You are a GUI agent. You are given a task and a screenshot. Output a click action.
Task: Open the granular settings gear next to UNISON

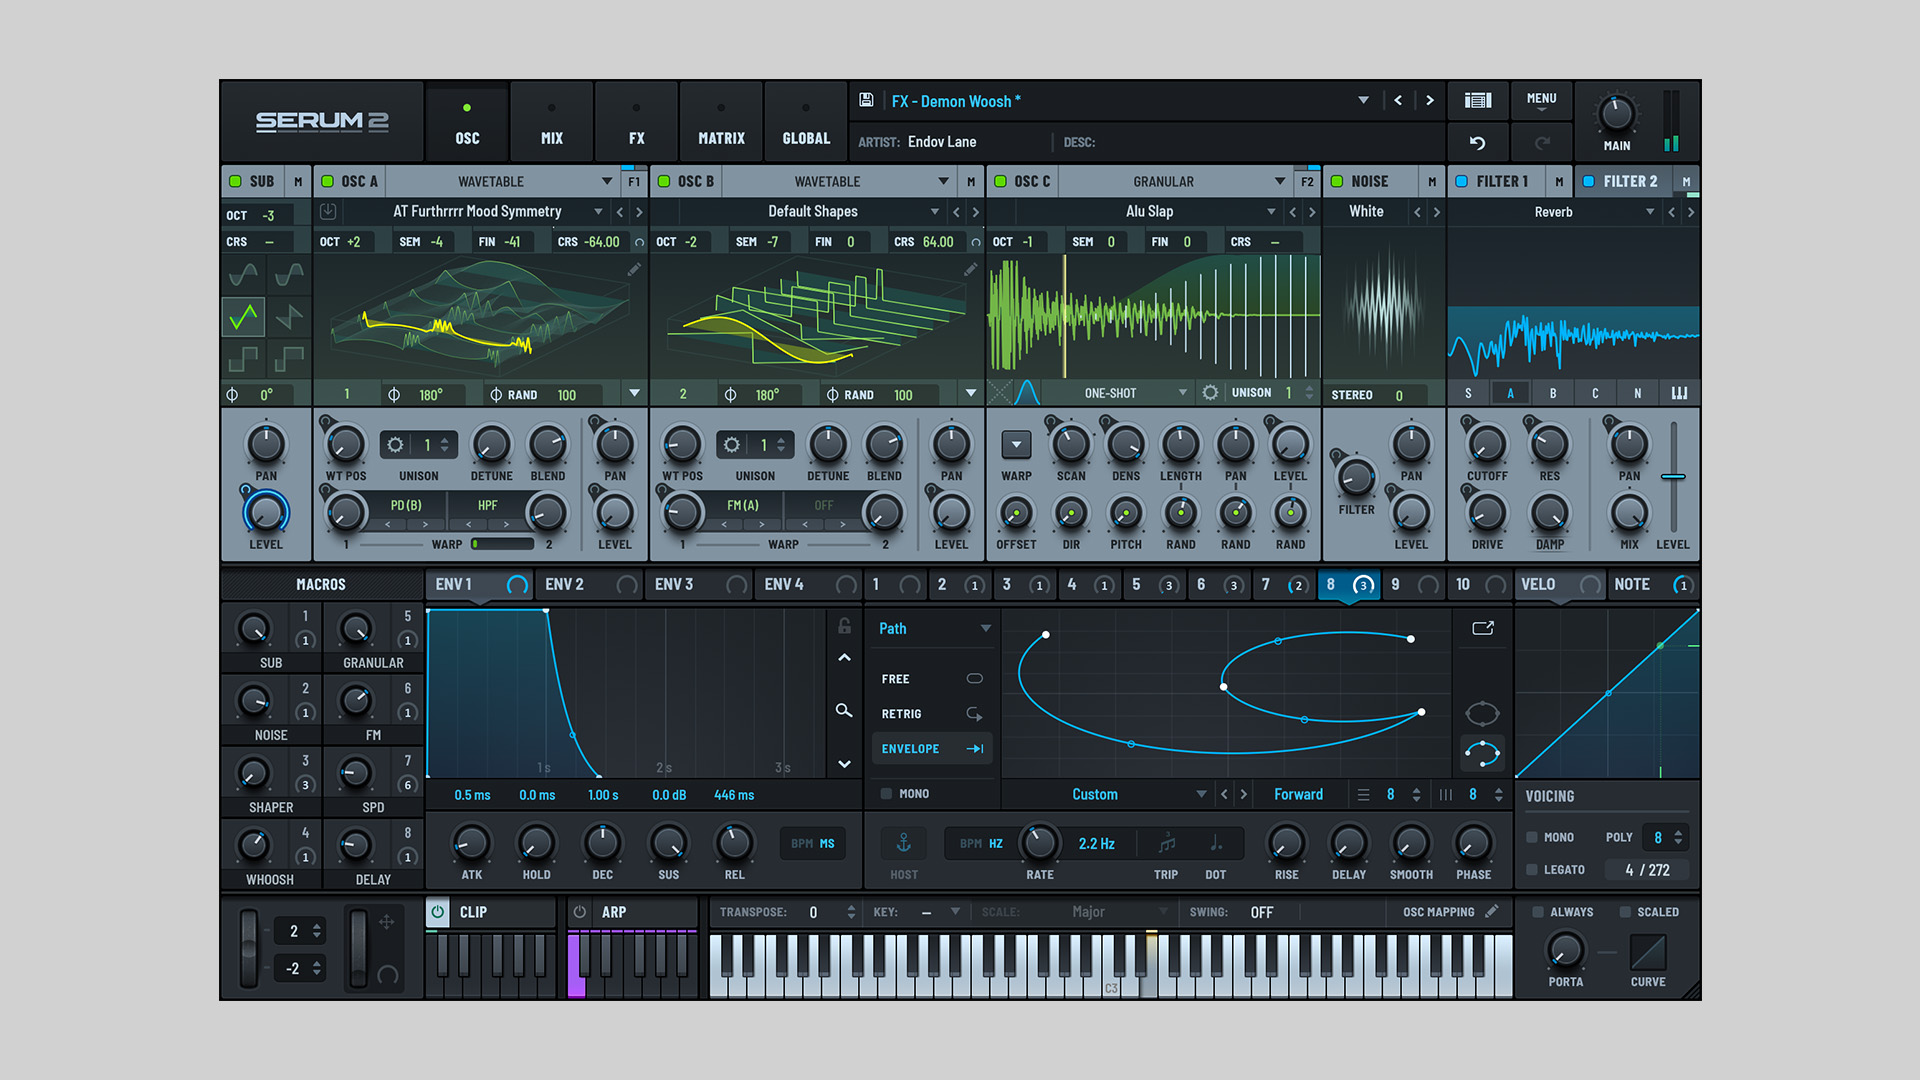click(1210, 393)
